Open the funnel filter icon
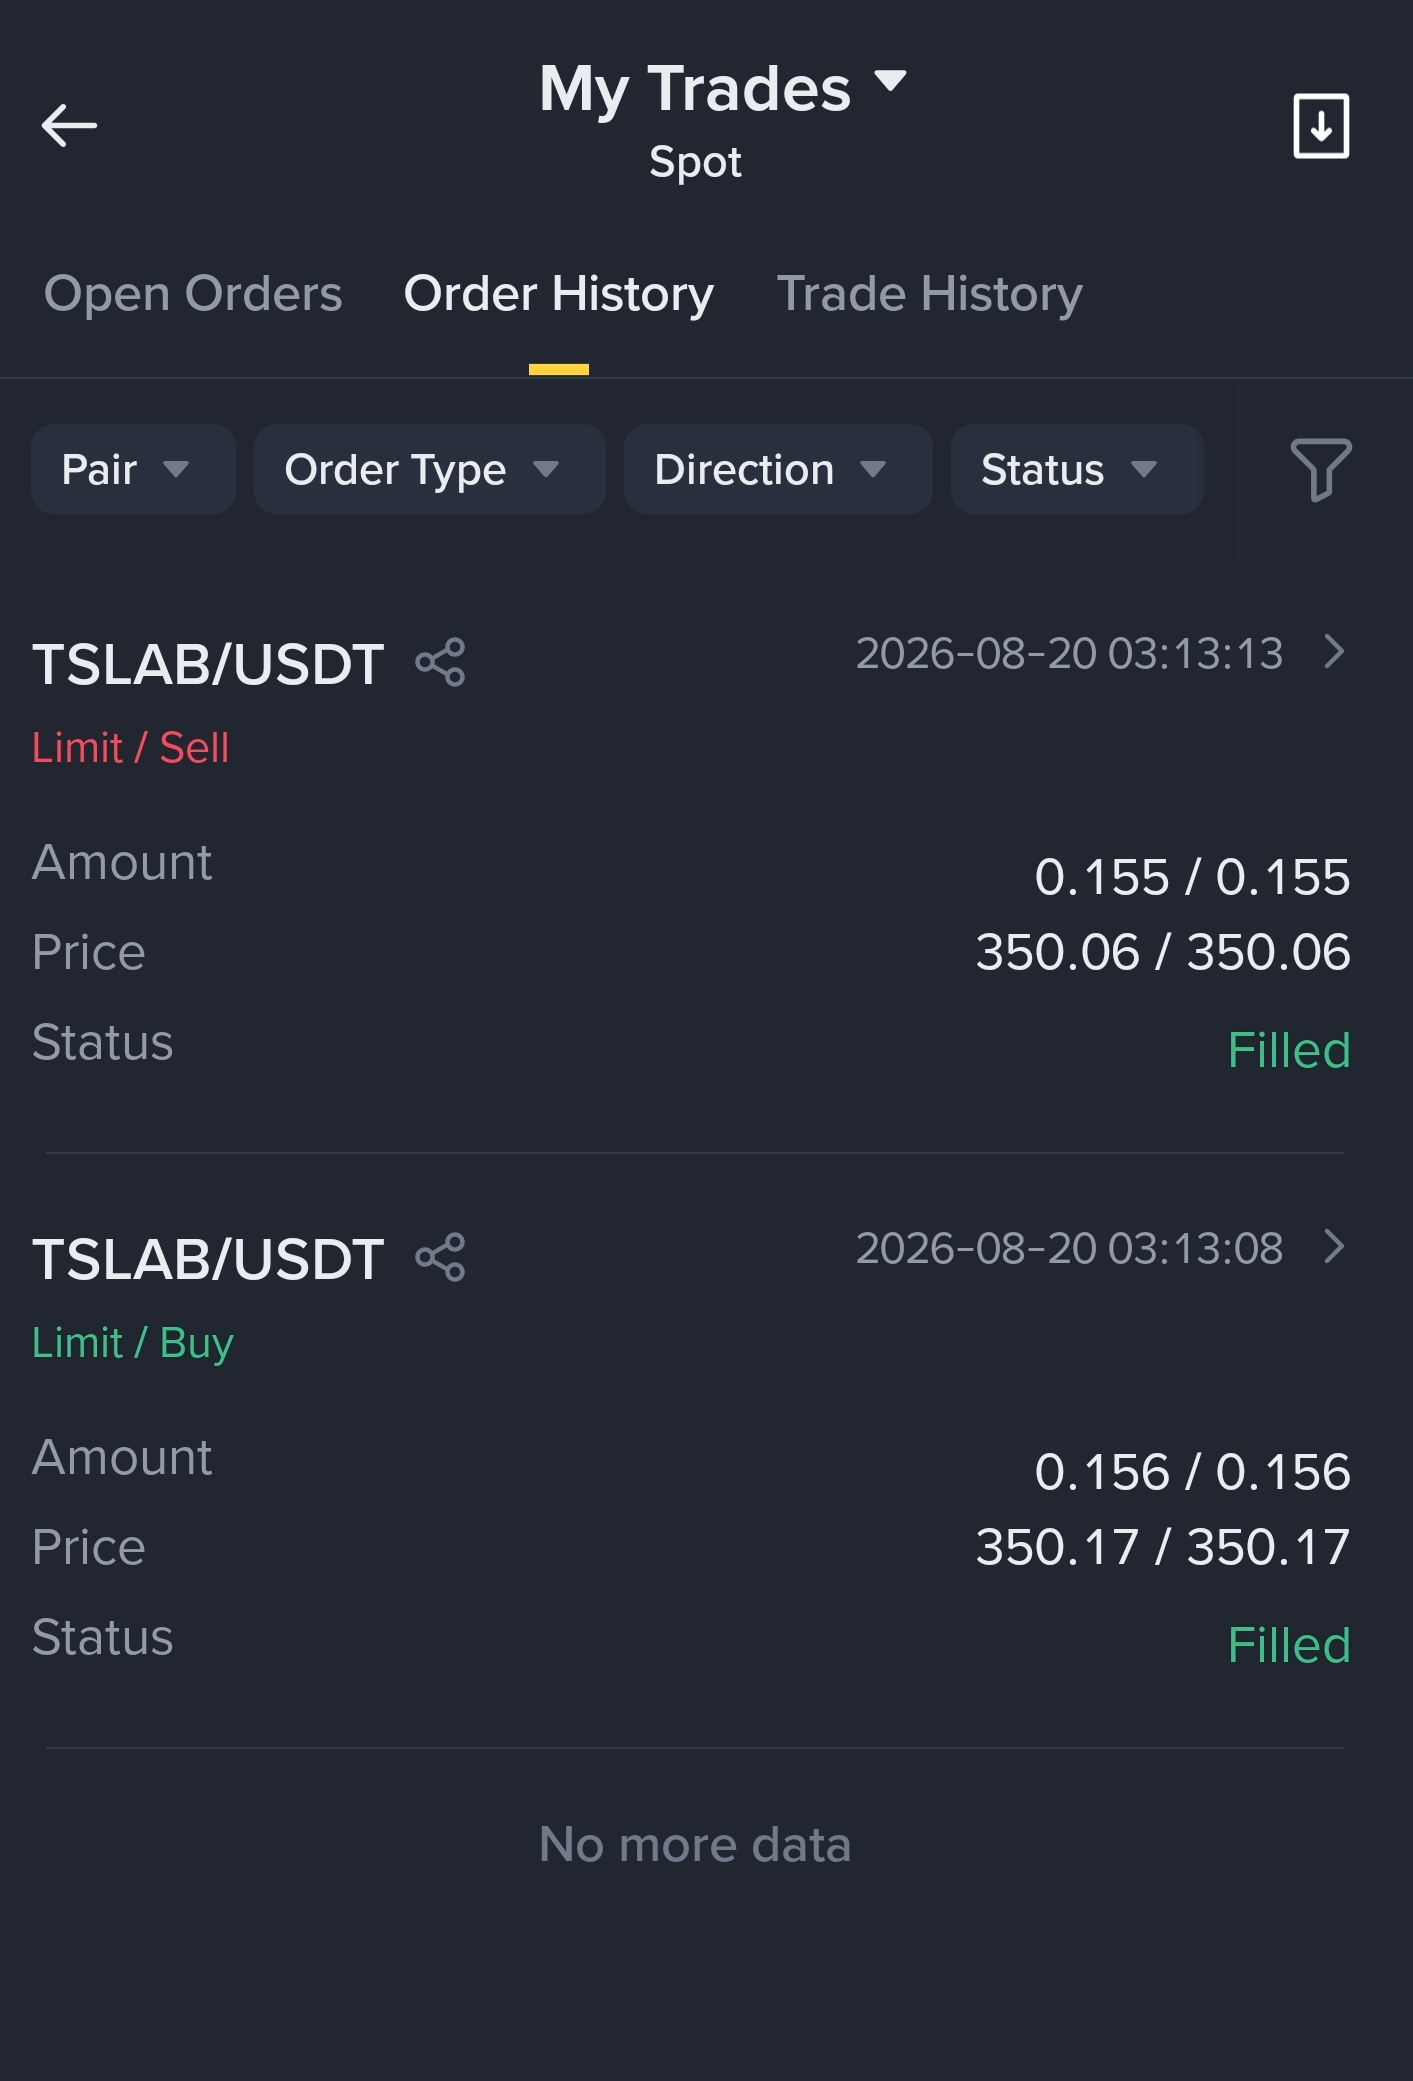1413x2081 pixels. pyautogui.click(x=1321, y=469)
